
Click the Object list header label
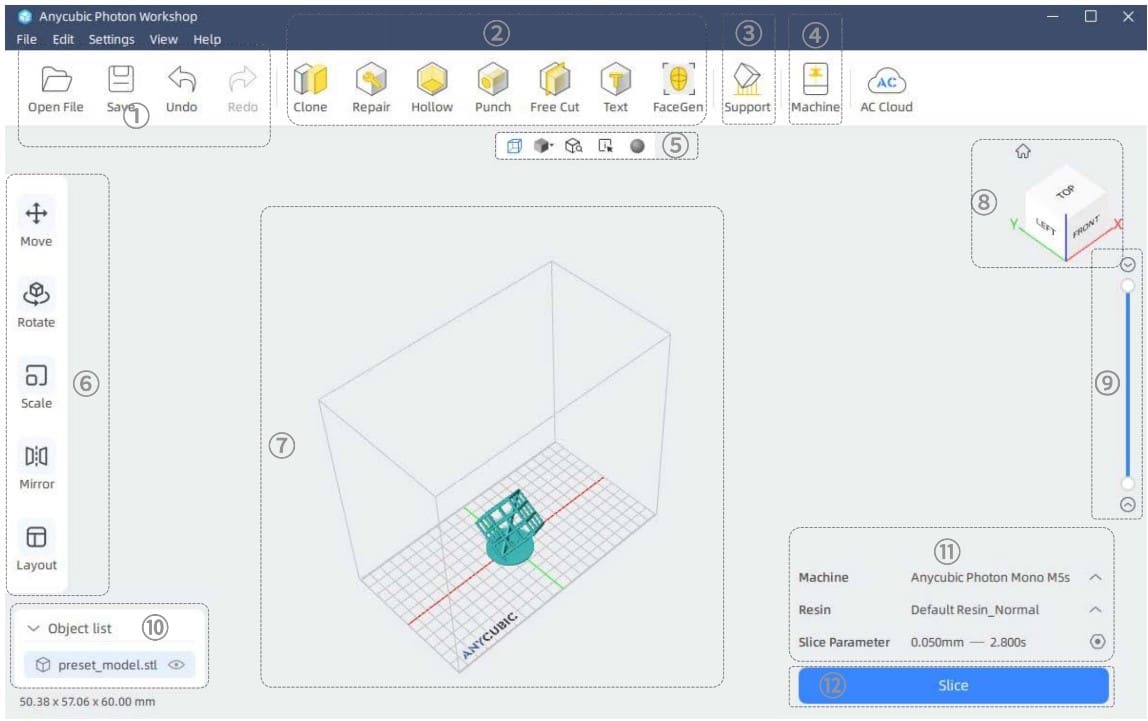coord(80,628)
